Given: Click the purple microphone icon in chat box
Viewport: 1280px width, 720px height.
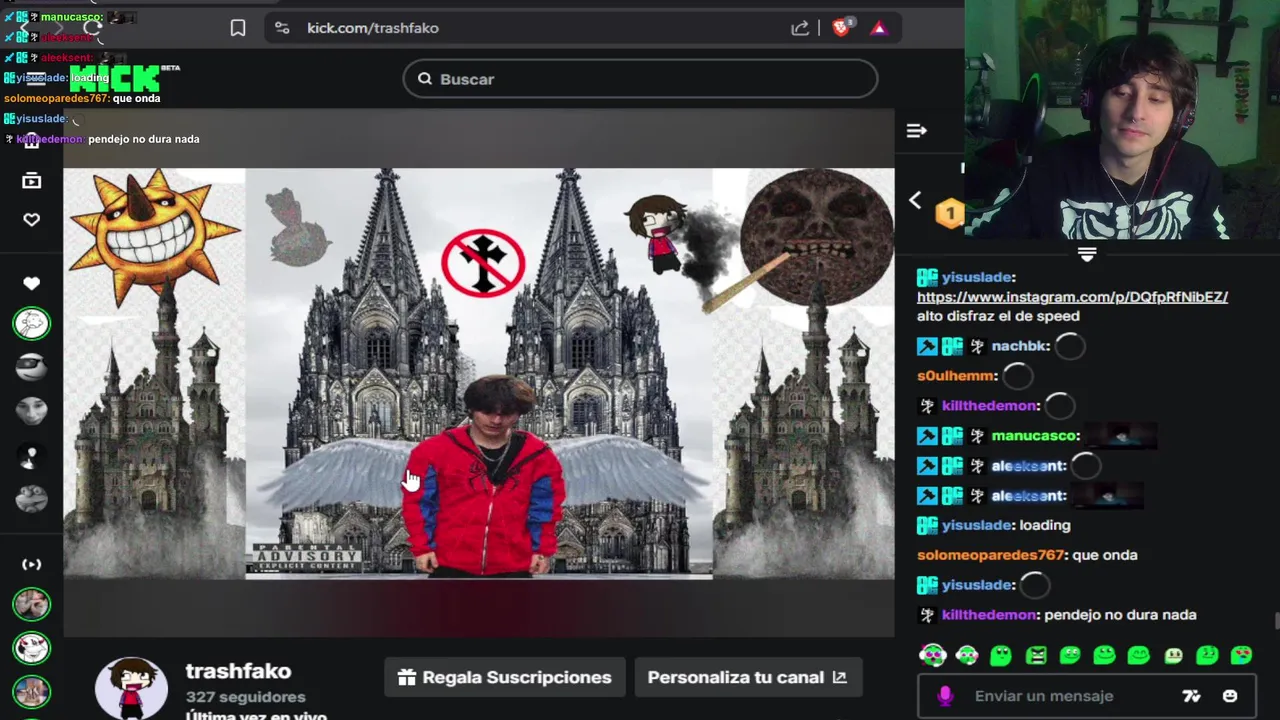Looking at the screenshot, I should pyautogui.click(x=945, y=696).
